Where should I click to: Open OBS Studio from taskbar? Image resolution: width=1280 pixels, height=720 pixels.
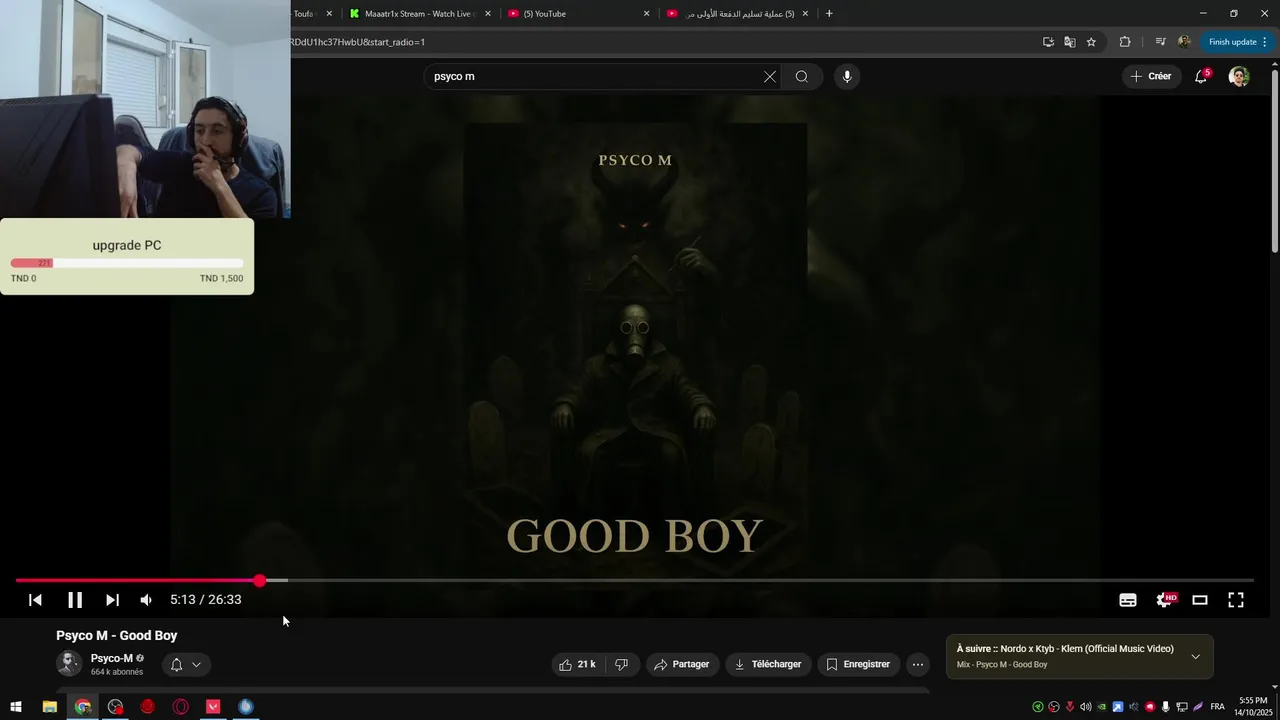tap(115, 707)
